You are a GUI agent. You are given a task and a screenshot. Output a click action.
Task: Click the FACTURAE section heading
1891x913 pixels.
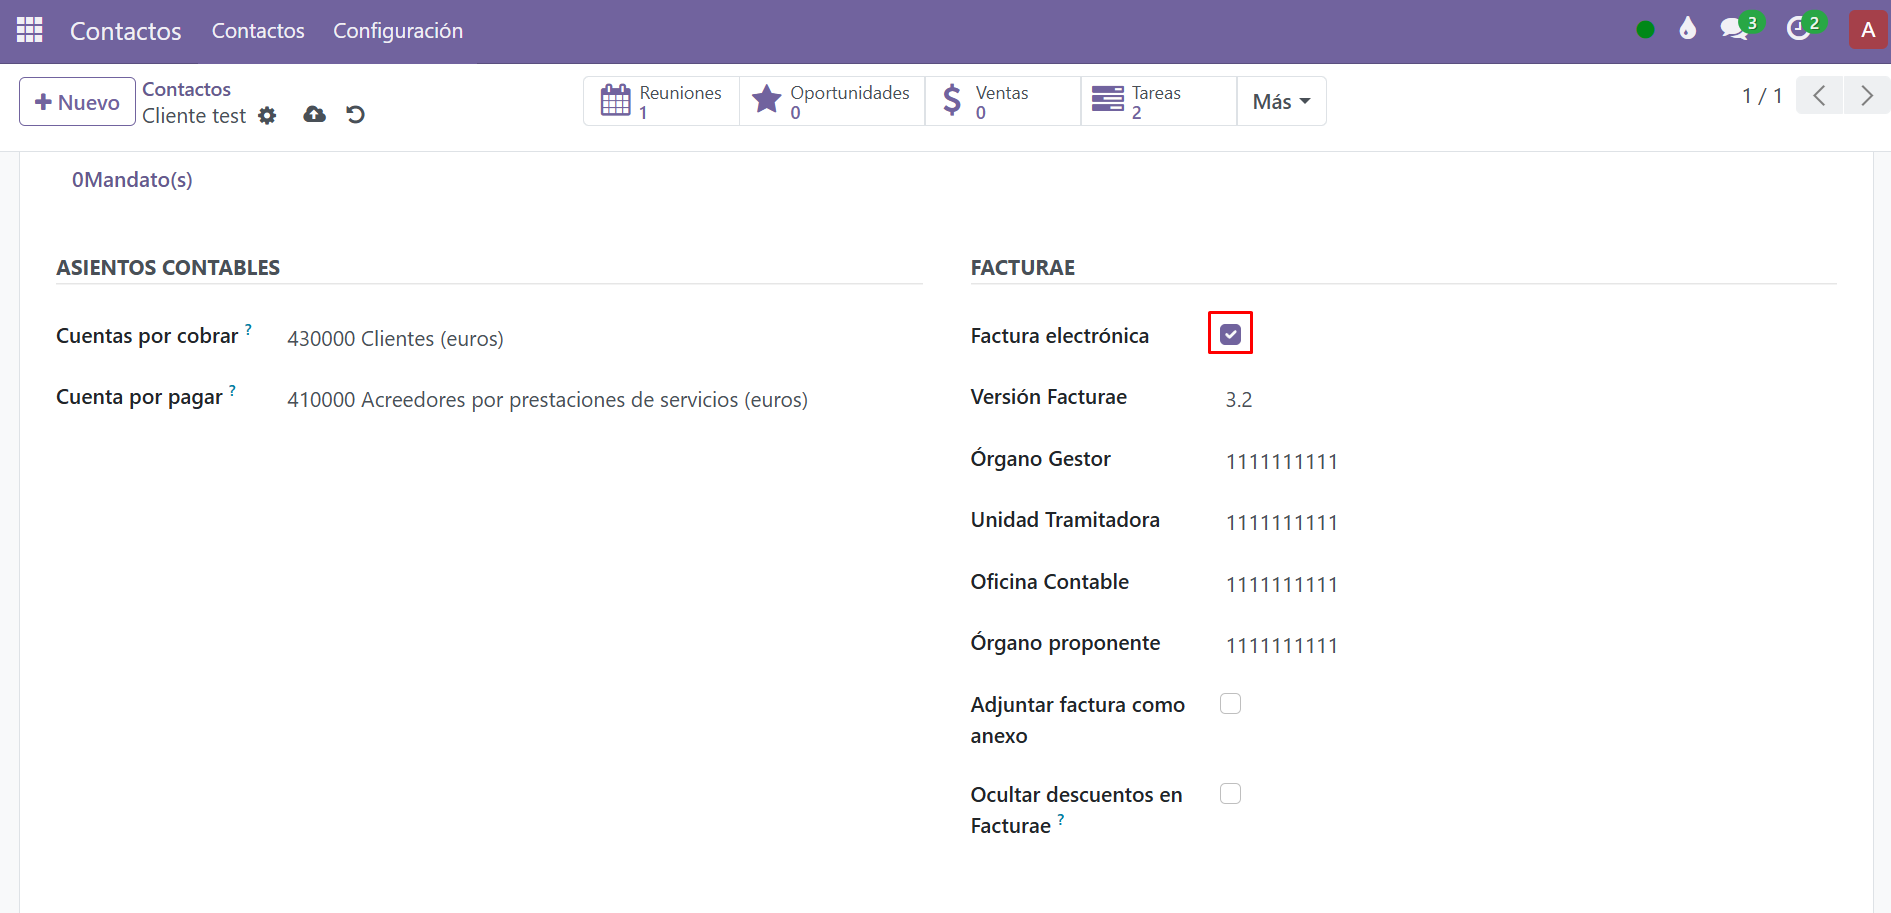(1022, 267)
